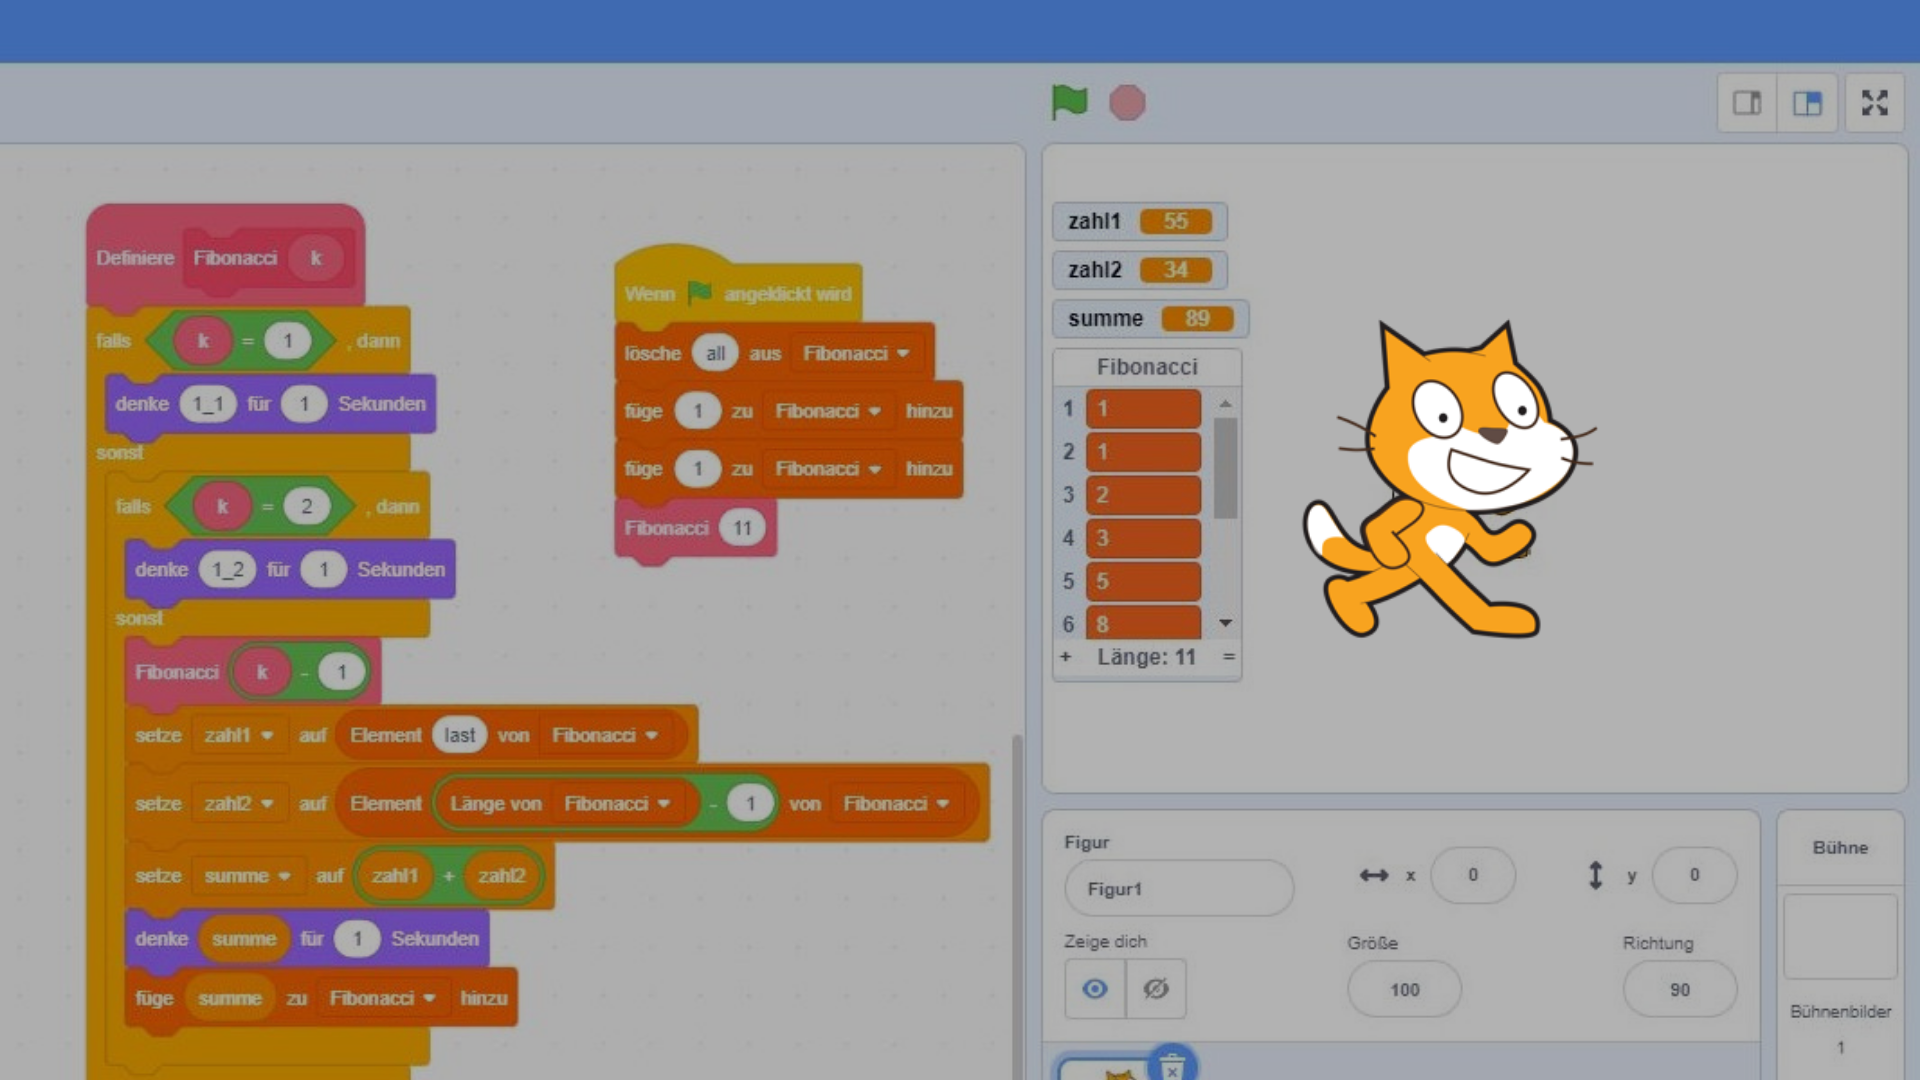The height and width of the screenshot is (1080, 1920).
Task: Click the 'last' field in Element block
Action: pyautogui.click(x=459, y=735)
